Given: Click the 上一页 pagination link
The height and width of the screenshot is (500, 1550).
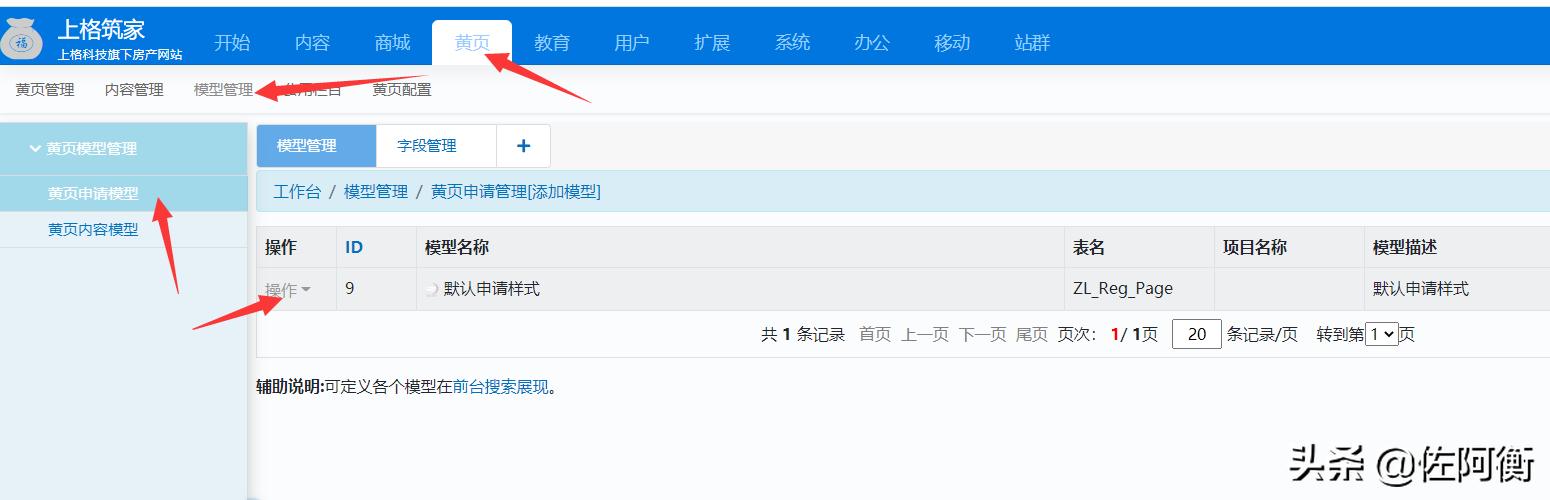Looking at the screenshot, I should click(925, 334).
